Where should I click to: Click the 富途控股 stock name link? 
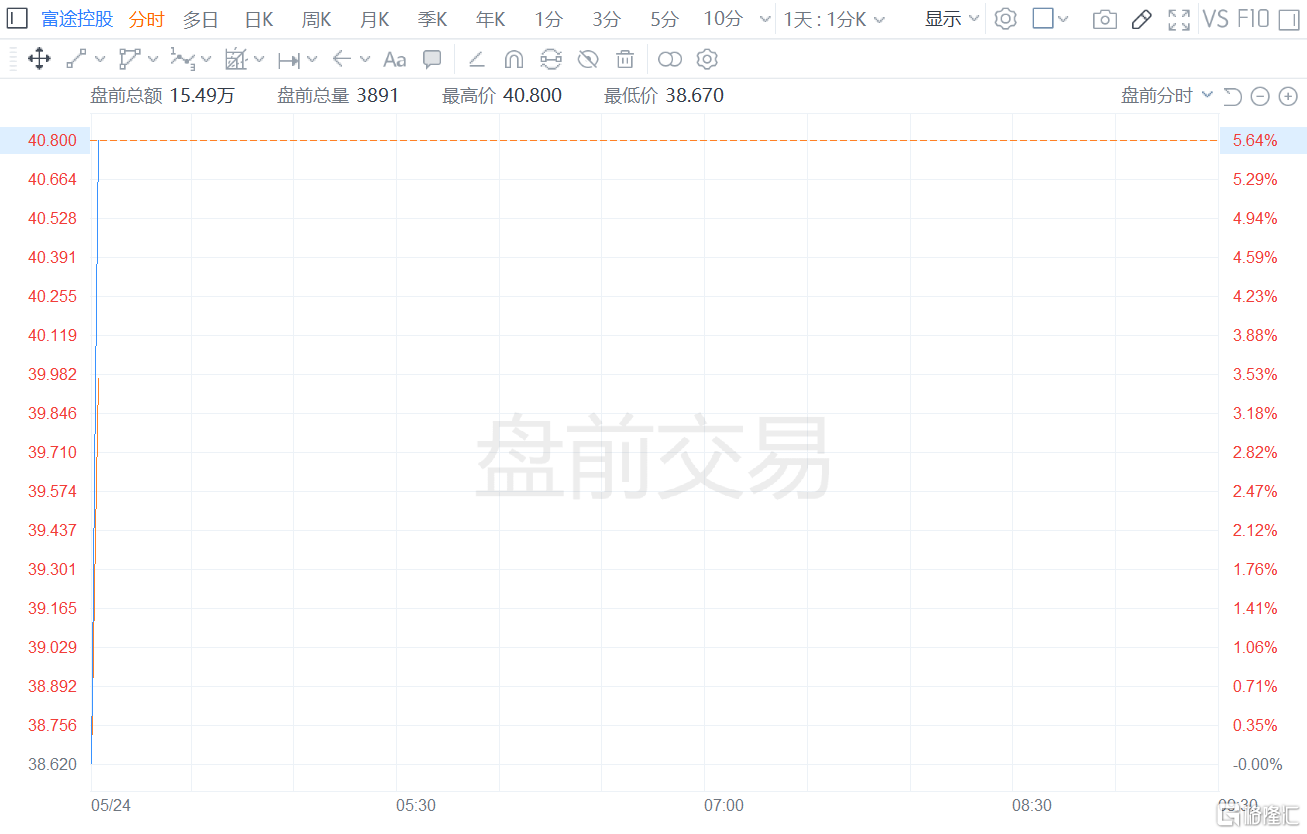tap(75, 18)
